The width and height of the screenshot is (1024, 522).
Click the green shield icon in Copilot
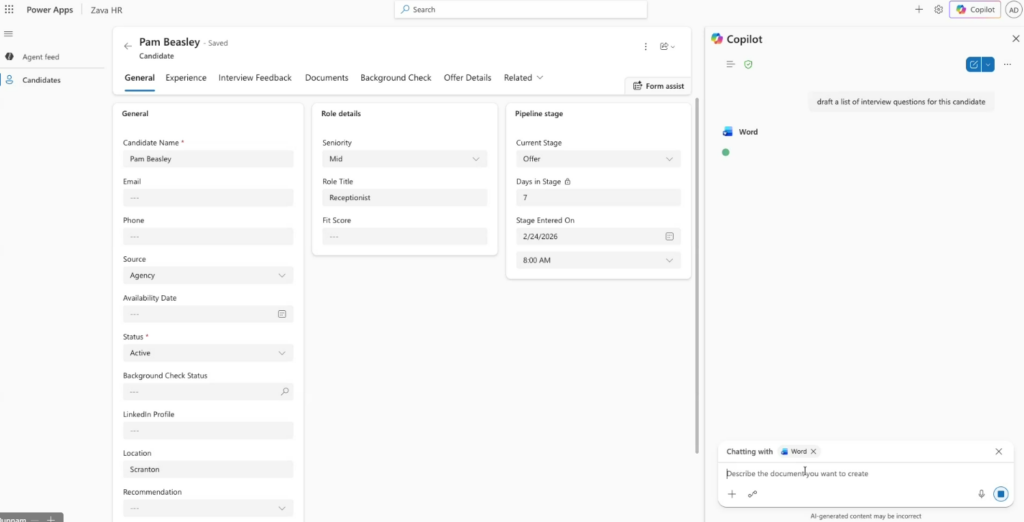tap(747, 64)
